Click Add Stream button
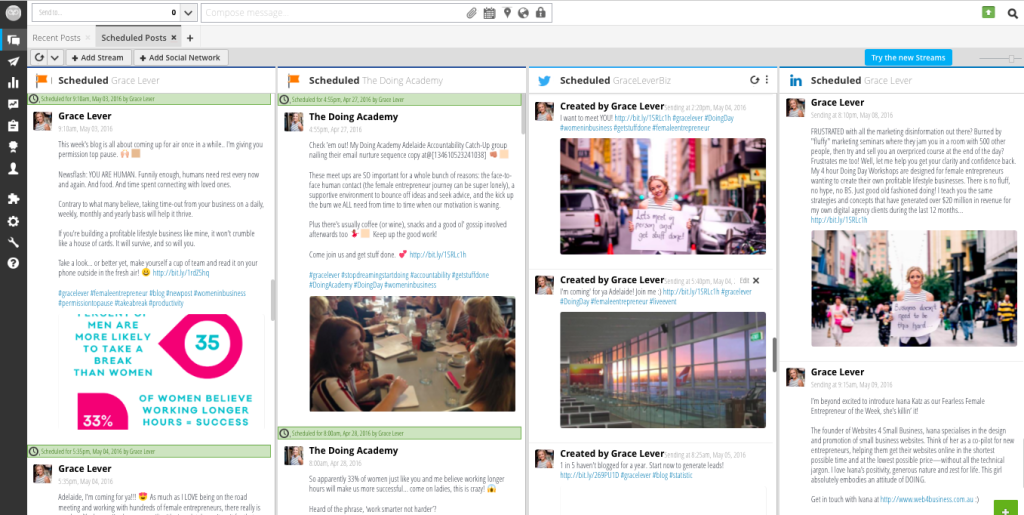 (x=98, y=57)
